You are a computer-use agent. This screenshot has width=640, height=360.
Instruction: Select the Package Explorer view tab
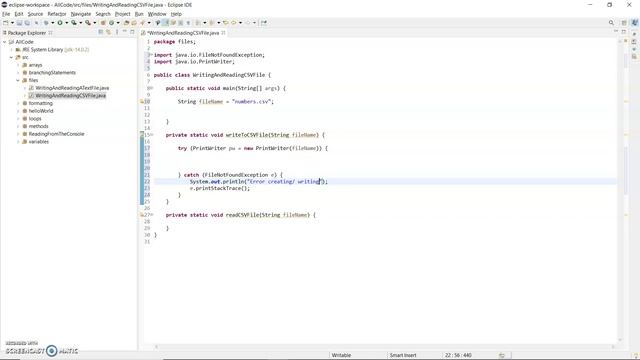[27, 33]
